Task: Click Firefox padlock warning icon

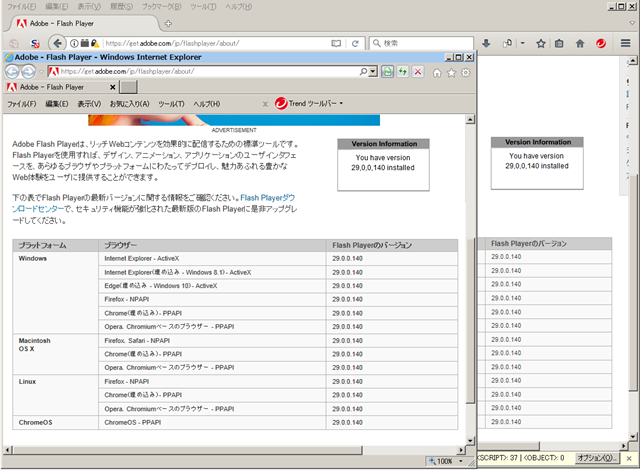Action: tap(95, 43)
